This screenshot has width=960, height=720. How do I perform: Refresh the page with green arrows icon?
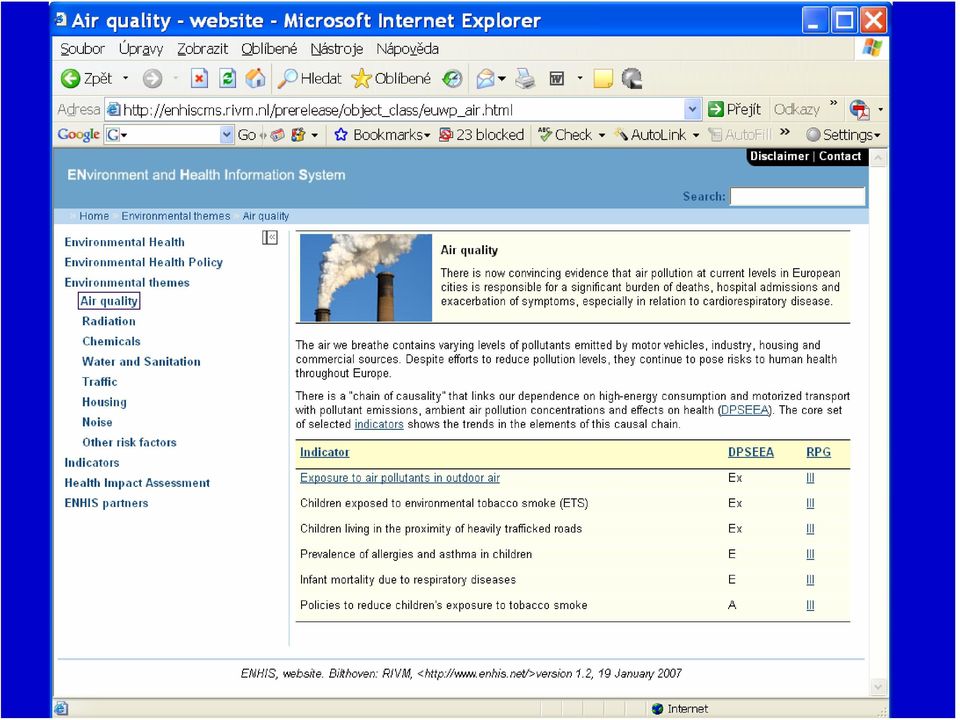pyautogui.click(x=228, y=78)
